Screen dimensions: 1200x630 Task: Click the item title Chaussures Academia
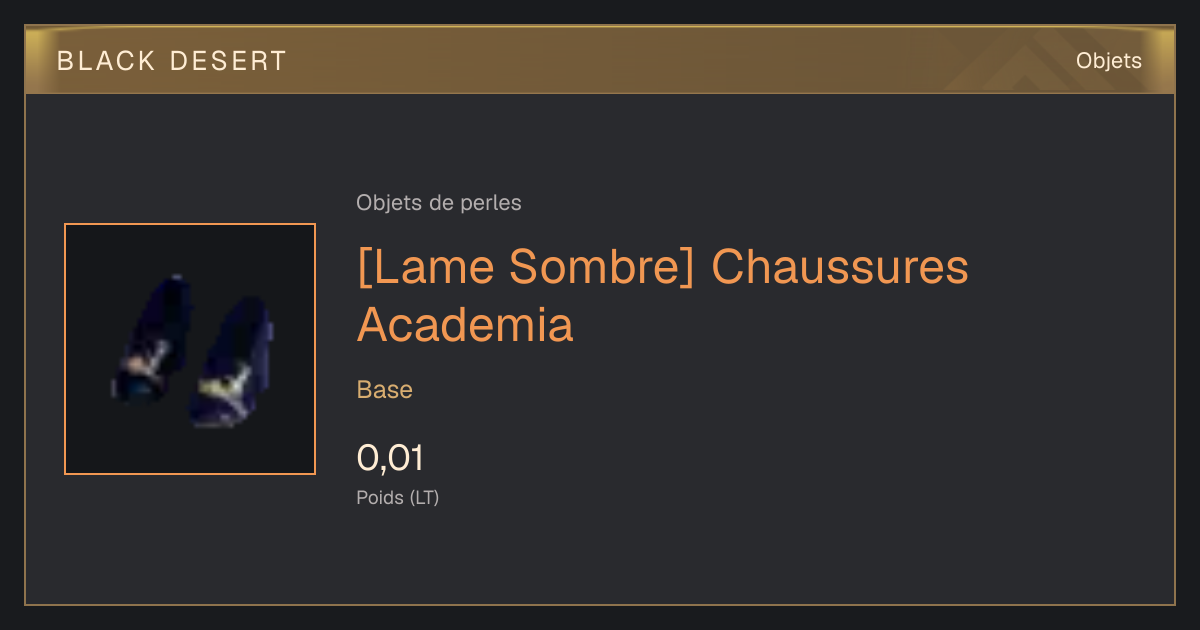click(x=662, y=295)
